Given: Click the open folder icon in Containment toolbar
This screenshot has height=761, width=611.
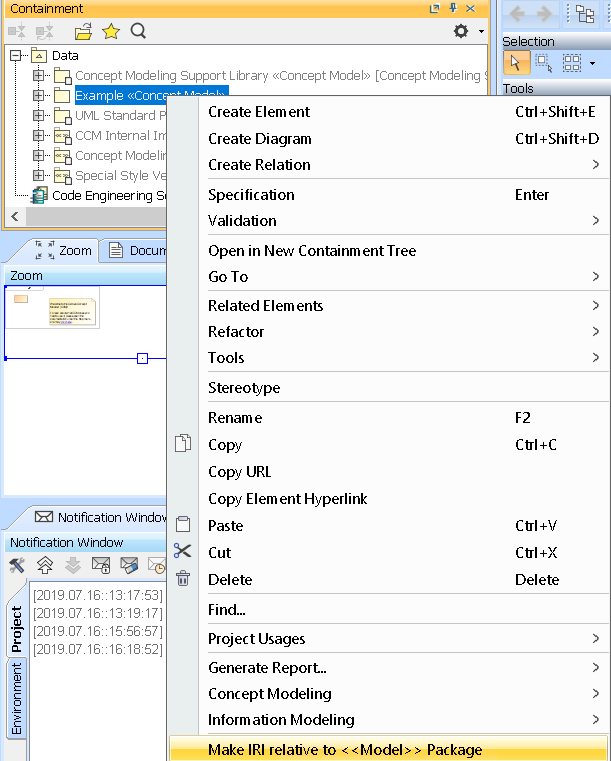Looking at the screenshot, I should (83, 32).
